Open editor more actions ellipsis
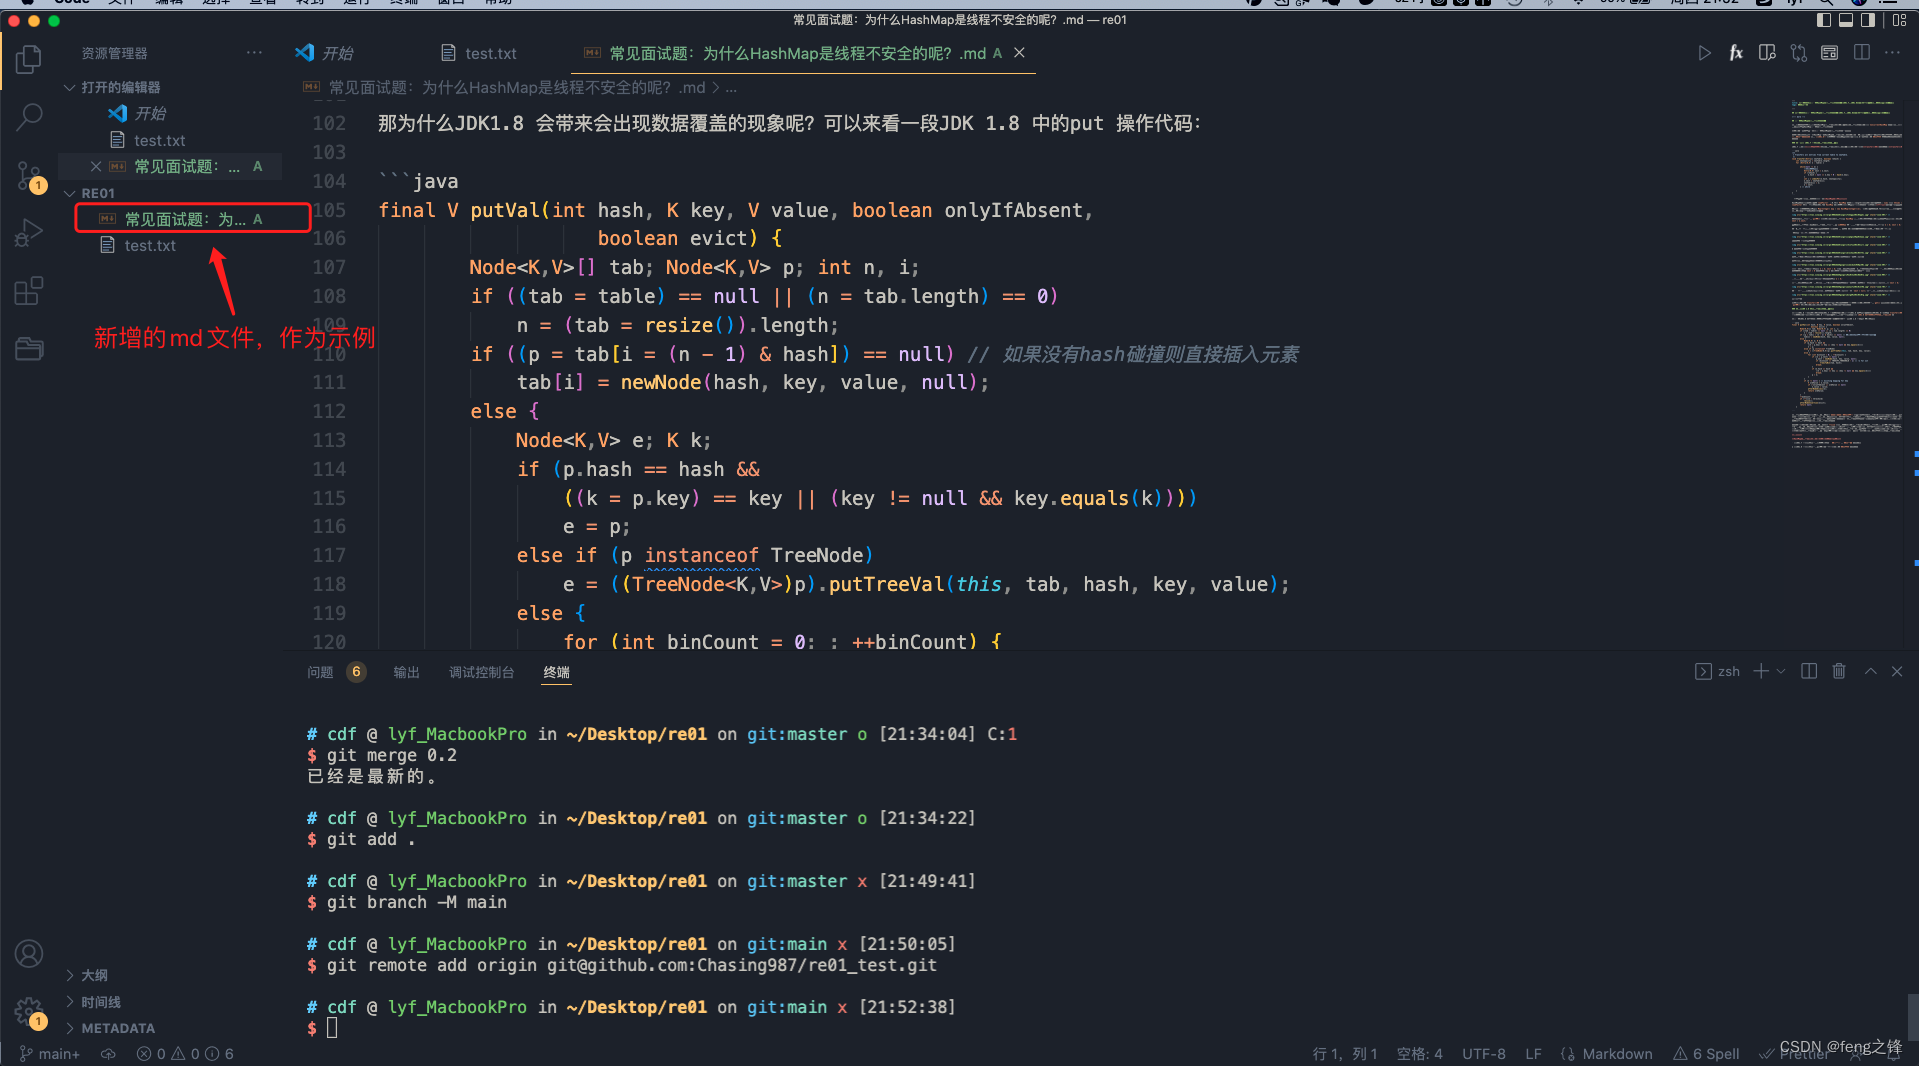Screen dimensions: 1919x1066 [1893, 53]
